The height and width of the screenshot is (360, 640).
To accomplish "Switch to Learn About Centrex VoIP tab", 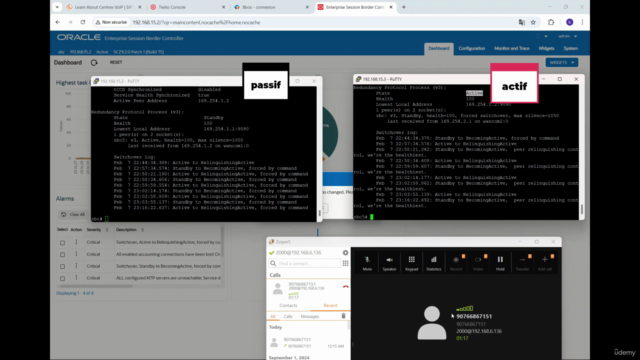I will pyautogui.click(x=104, y=7).
